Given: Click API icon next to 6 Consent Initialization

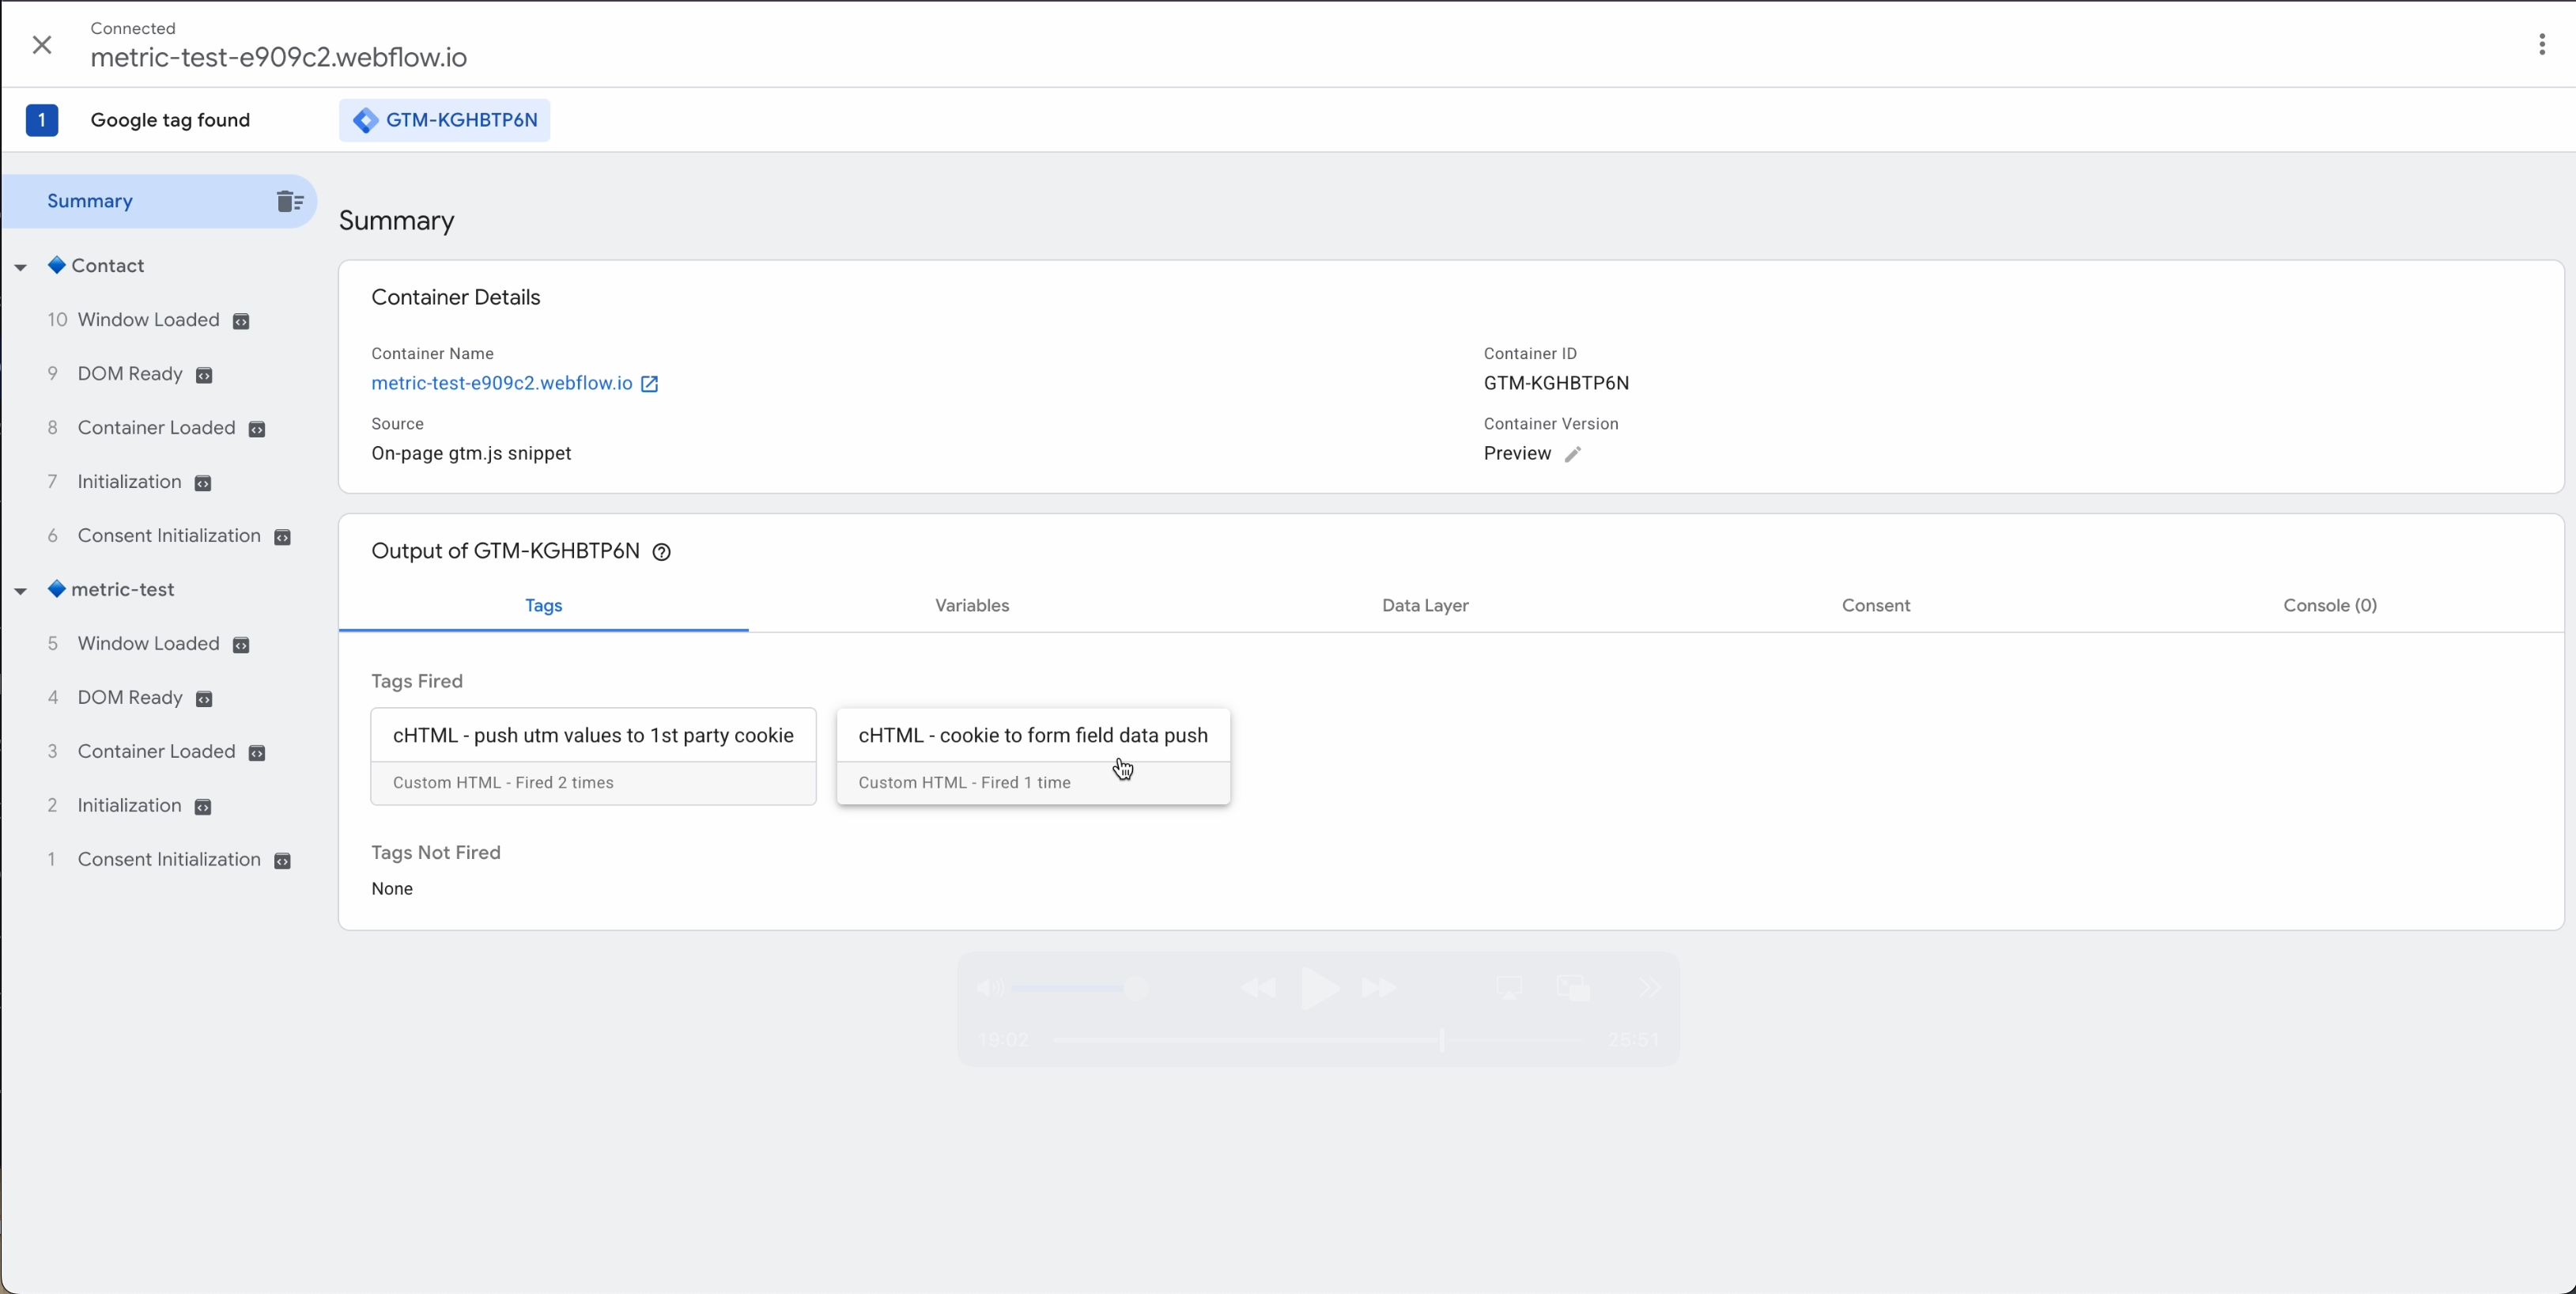Looking at the screenshot, I should [x=283, y=538].
